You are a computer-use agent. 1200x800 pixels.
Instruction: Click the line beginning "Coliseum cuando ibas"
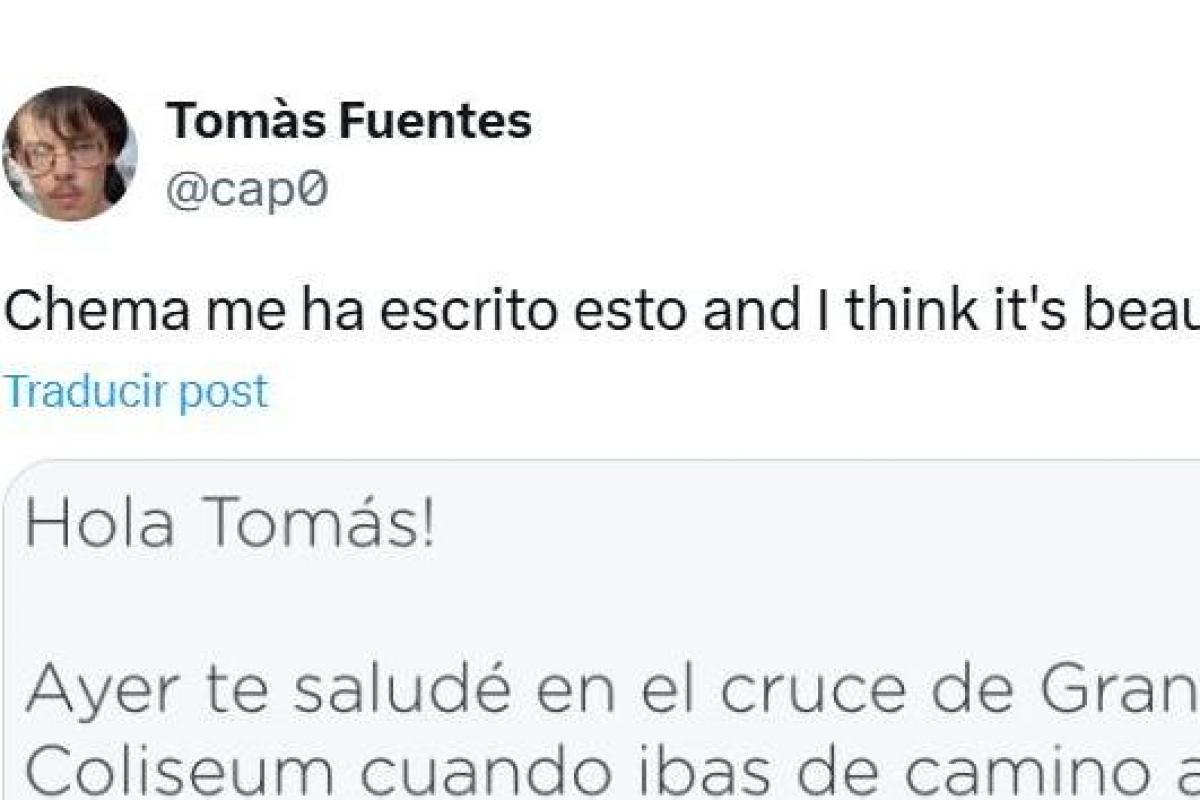[600, 770]
